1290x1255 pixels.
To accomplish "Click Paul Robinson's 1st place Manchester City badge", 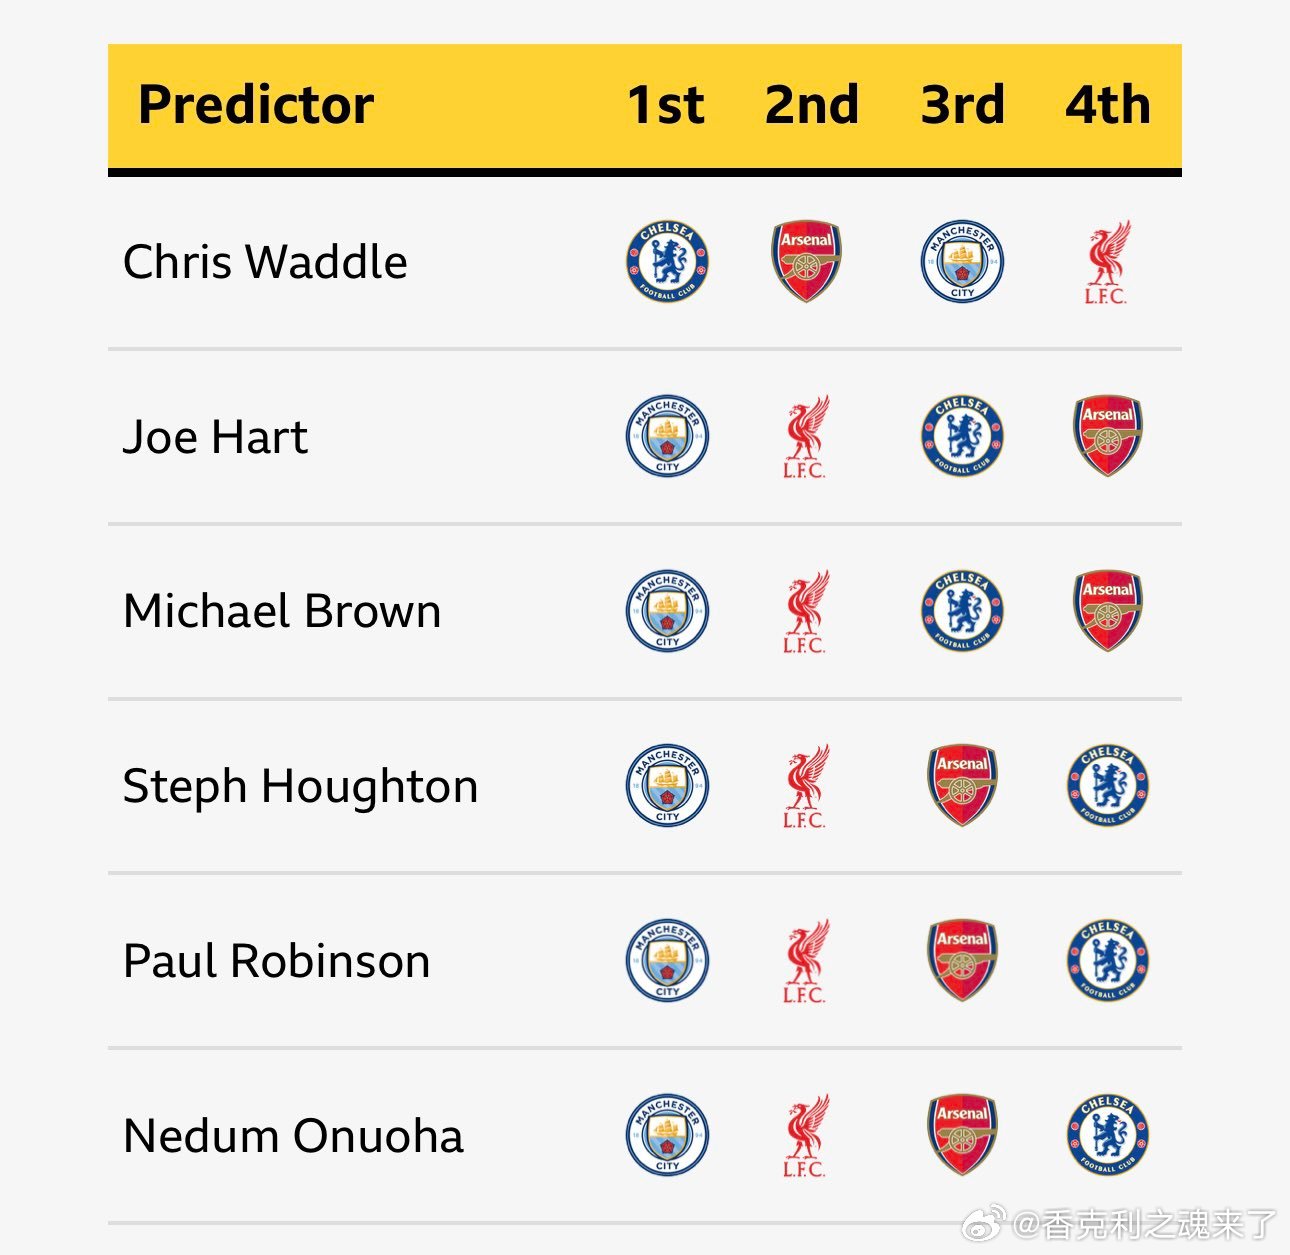I will [x=667, y=960].
